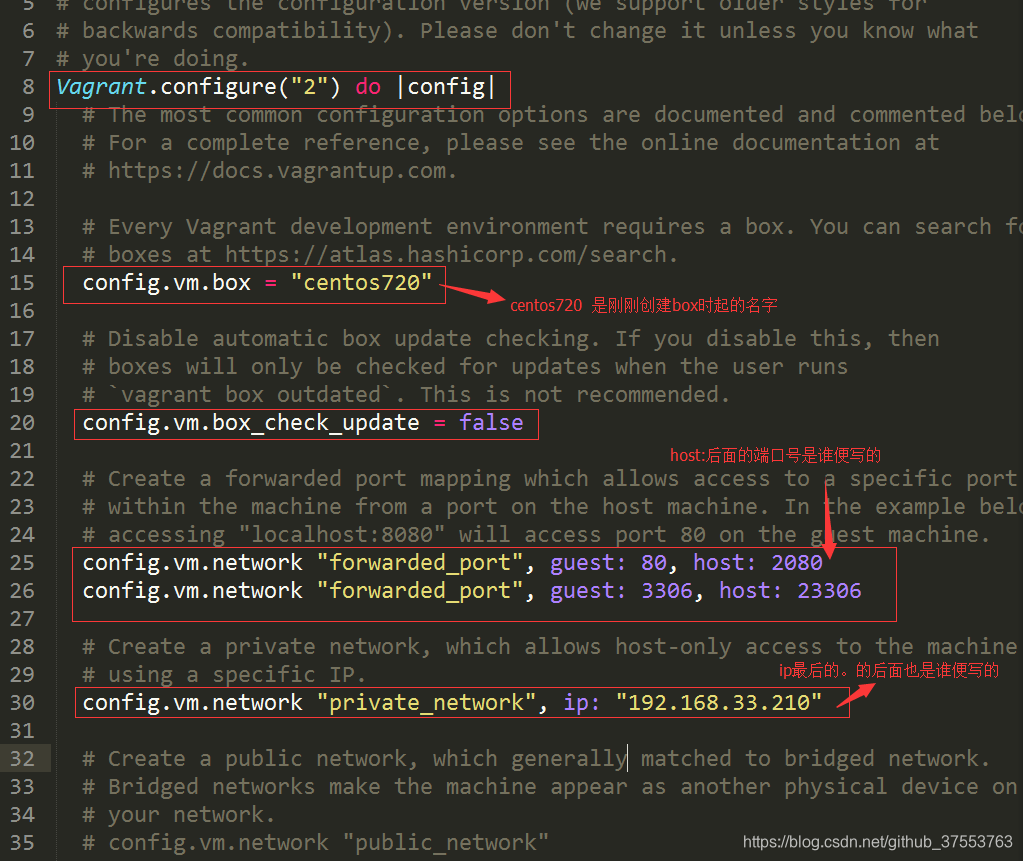Image resolution: width=1023 pixels, height=861 pixels.
Task: Place cursor on host port 2080
Action: pyautogui.click(x=797, y=563)
